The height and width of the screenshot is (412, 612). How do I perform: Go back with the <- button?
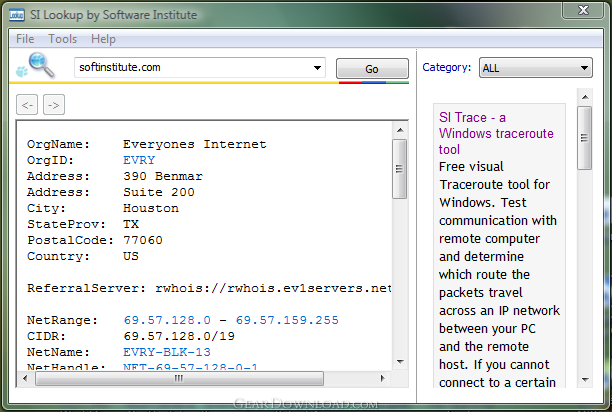(x=27, y=105)
